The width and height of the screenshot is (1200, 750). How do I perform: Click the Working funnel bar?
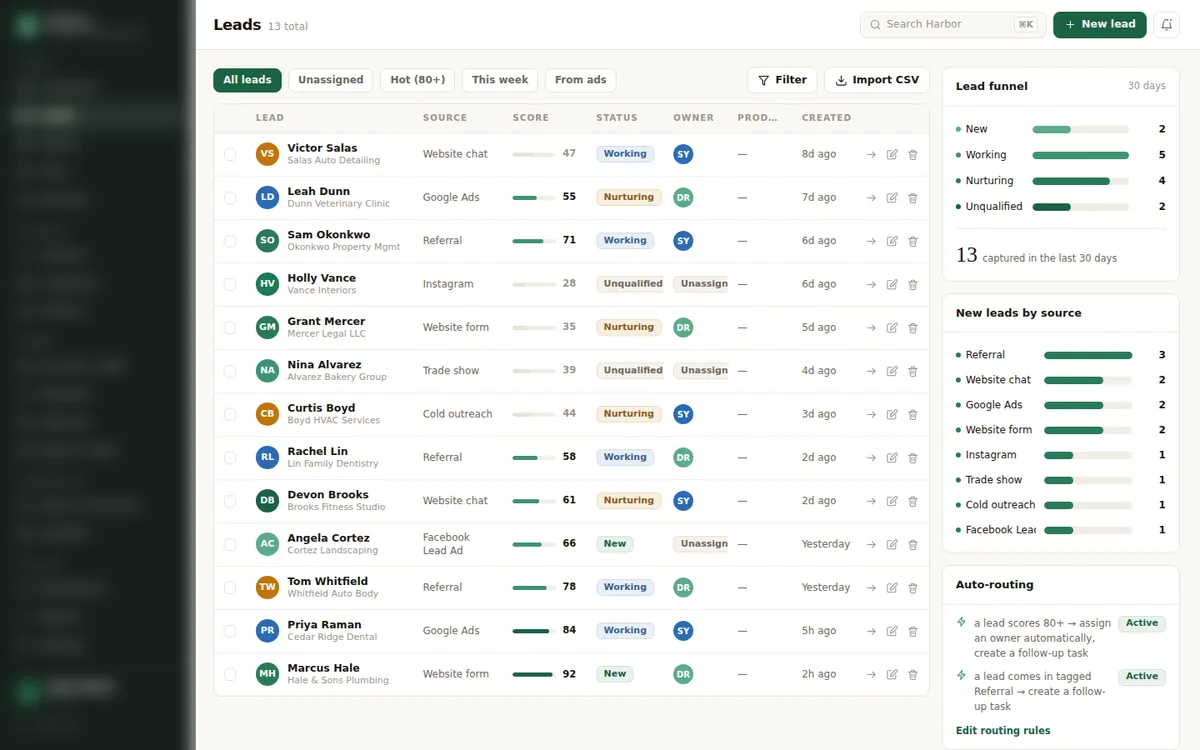point(1081,155)
